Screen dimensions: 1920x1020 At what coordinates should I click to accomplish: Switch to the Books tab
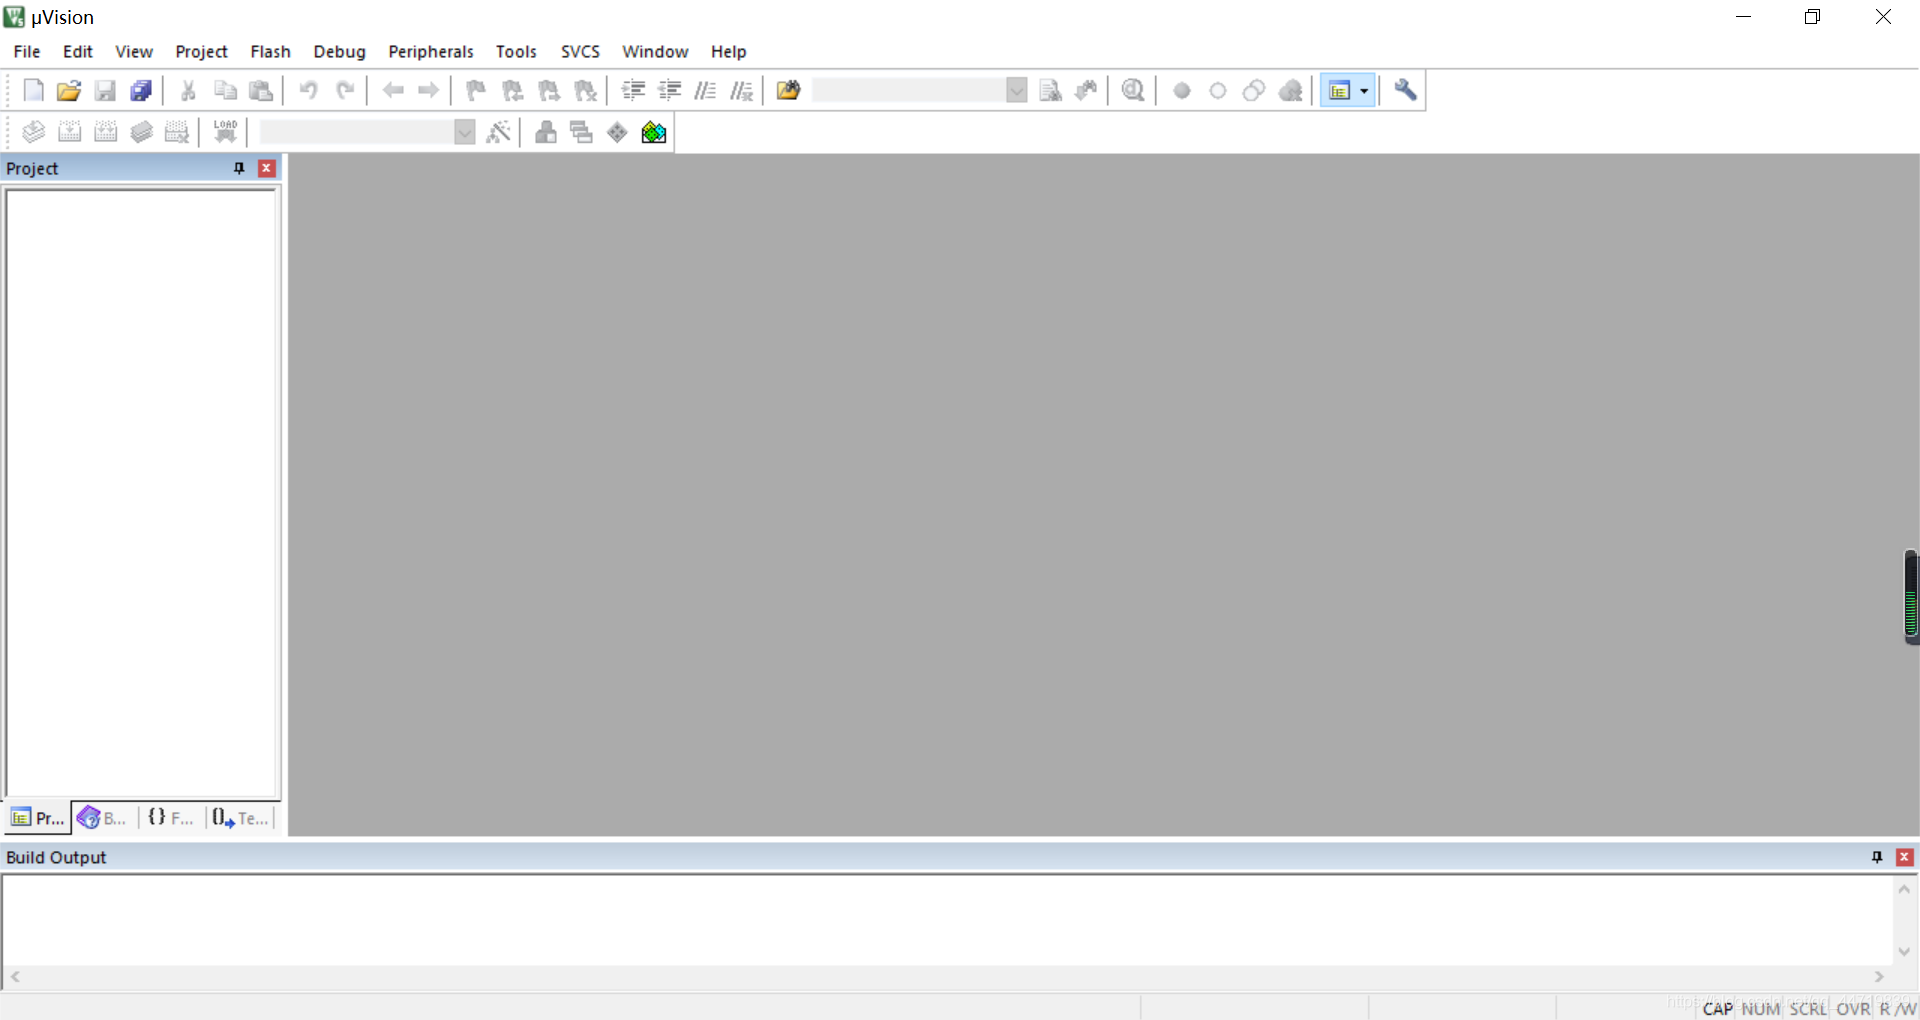102,818
